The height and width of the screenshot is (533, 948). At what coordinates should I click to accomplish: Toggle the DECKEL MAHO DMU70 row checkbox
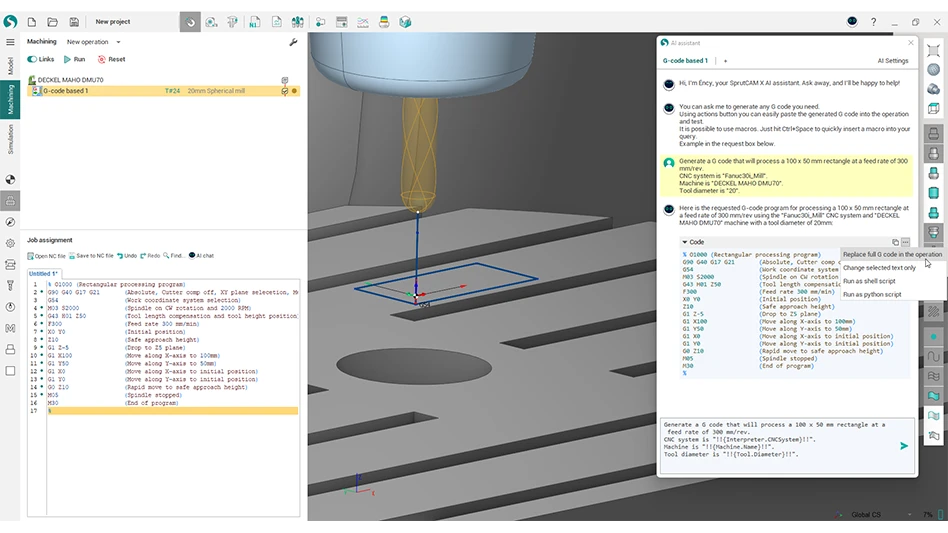[285, 80]
